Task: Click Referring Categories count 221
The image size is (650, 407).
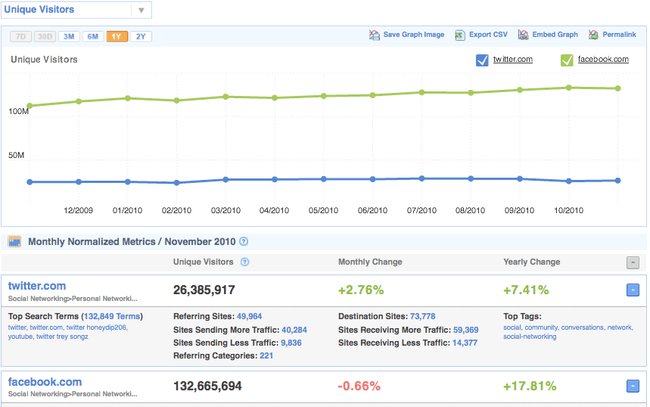Action: tap(267, 356)
